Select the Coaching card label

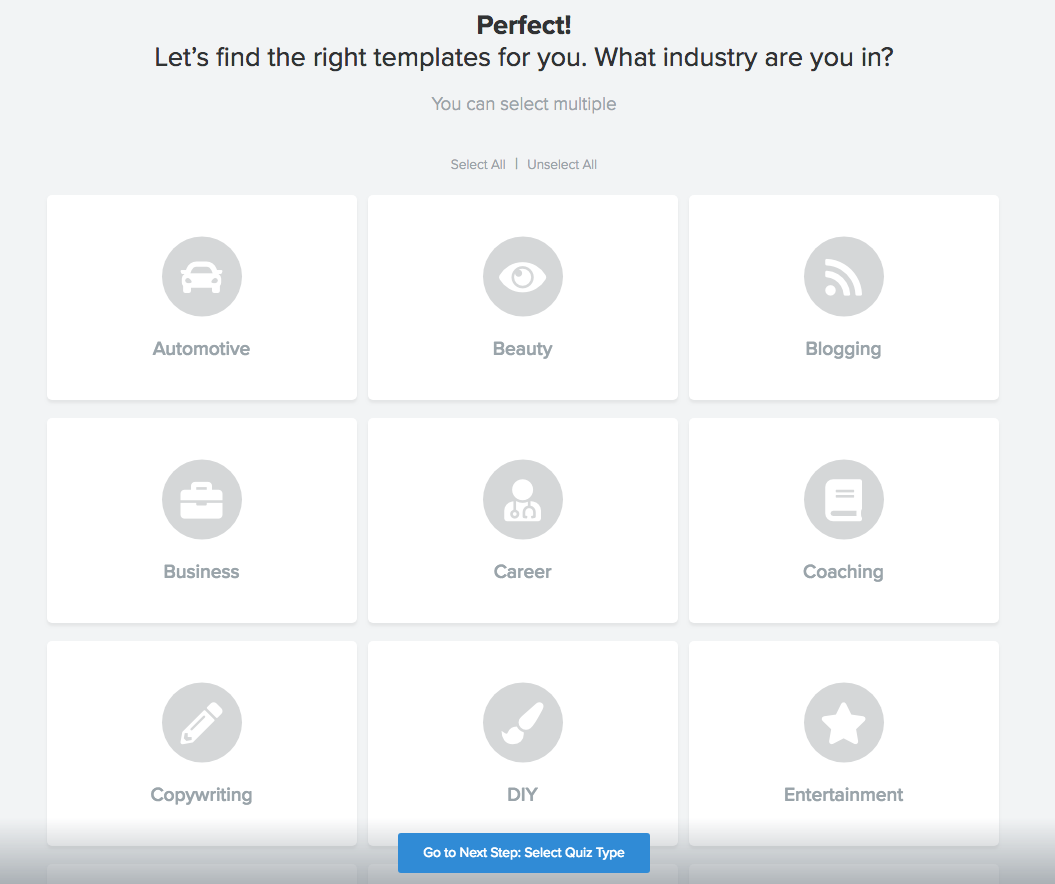click(x=843, y=573)
